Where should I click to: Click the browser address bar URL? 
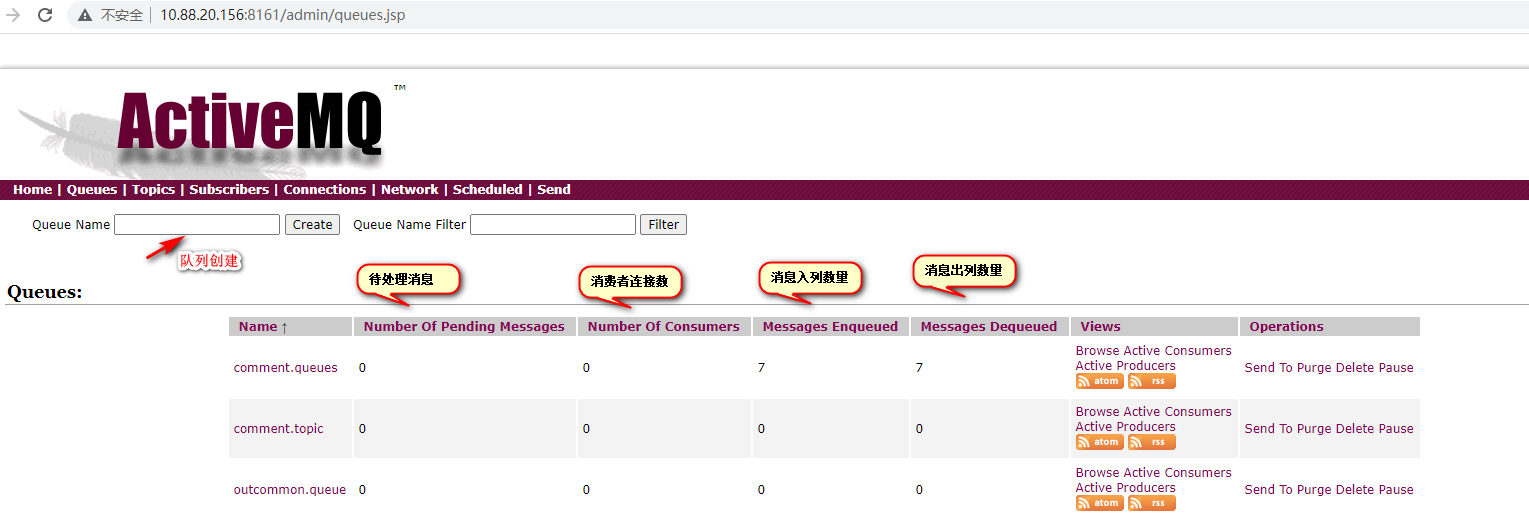[x=282, y=15]
